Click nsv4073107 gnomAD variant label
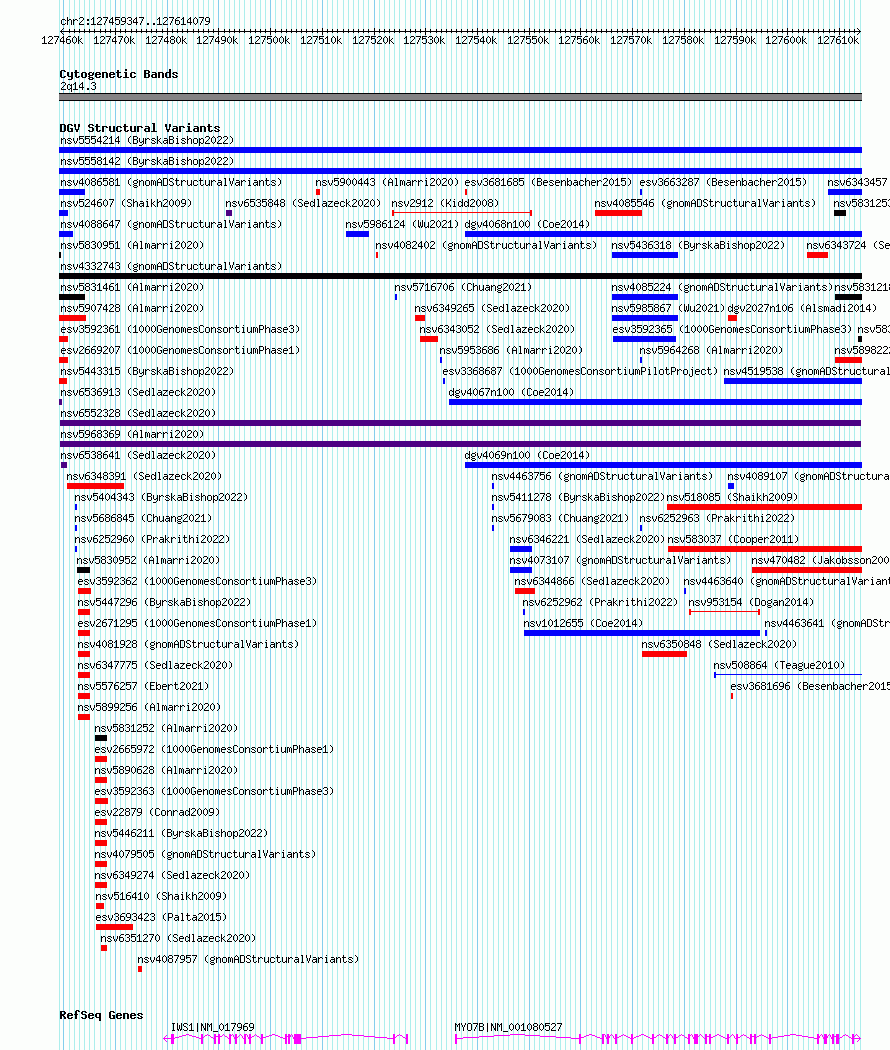This screenshot has height=1050, width=890. point(620,560)
